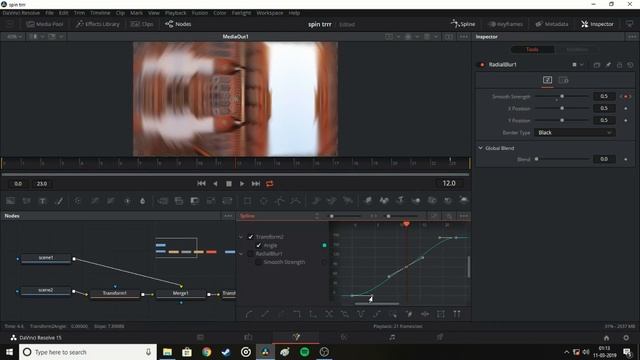640x360 pixels.
Task: Switch to the Modifiers tab in Inspector
Action: coord(577,49)
